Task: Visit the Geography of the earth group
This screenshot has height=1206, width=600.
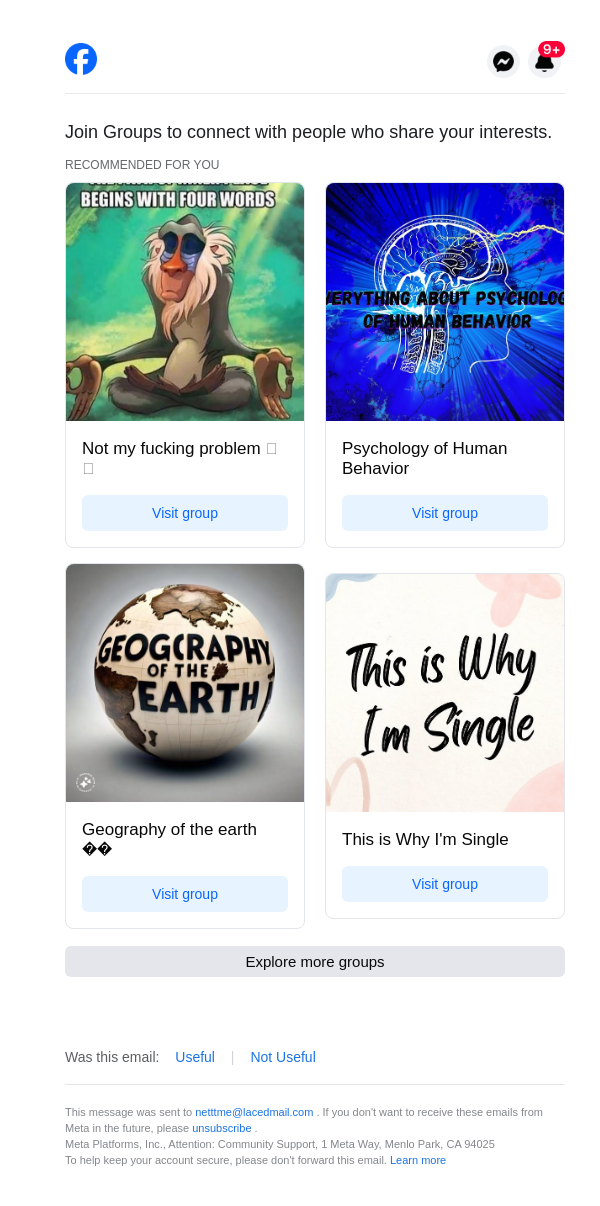Action: (x=185, y=894)
